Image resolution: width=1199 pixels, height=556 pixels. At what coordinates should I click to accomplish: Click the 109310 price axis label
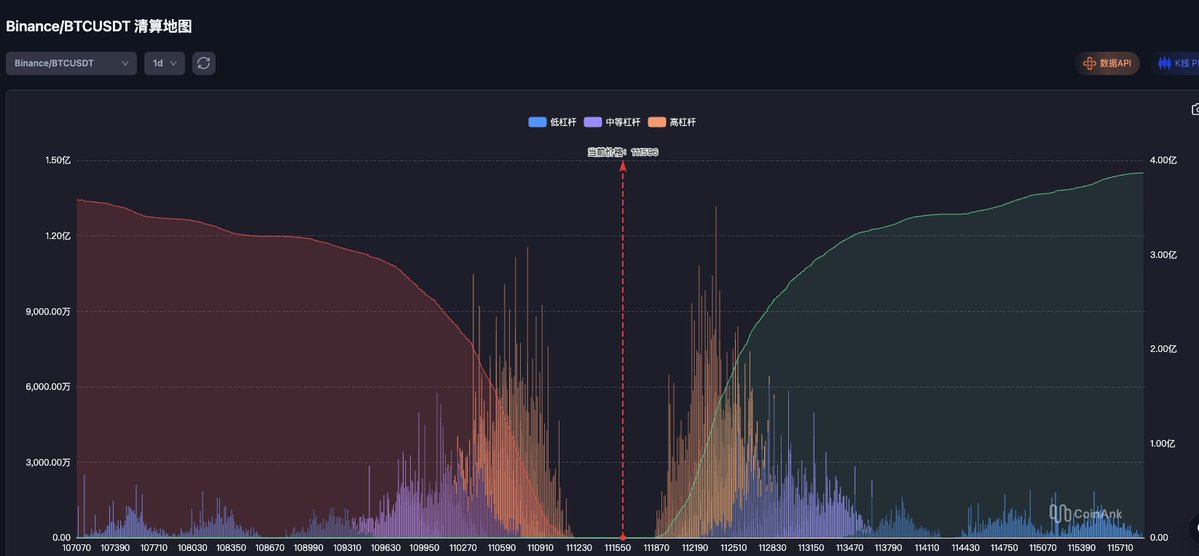(x=347, y=548)
